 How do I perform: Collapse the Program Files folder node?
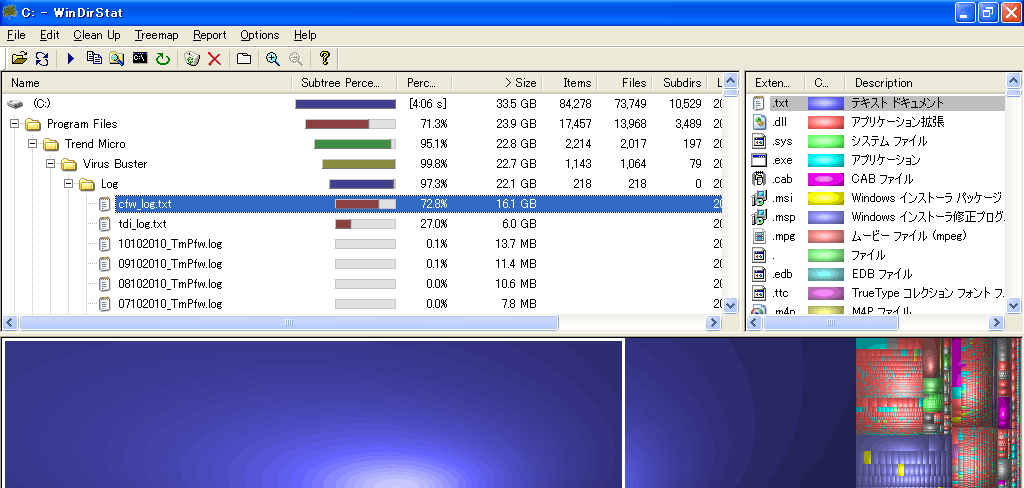tap(15, 124)
